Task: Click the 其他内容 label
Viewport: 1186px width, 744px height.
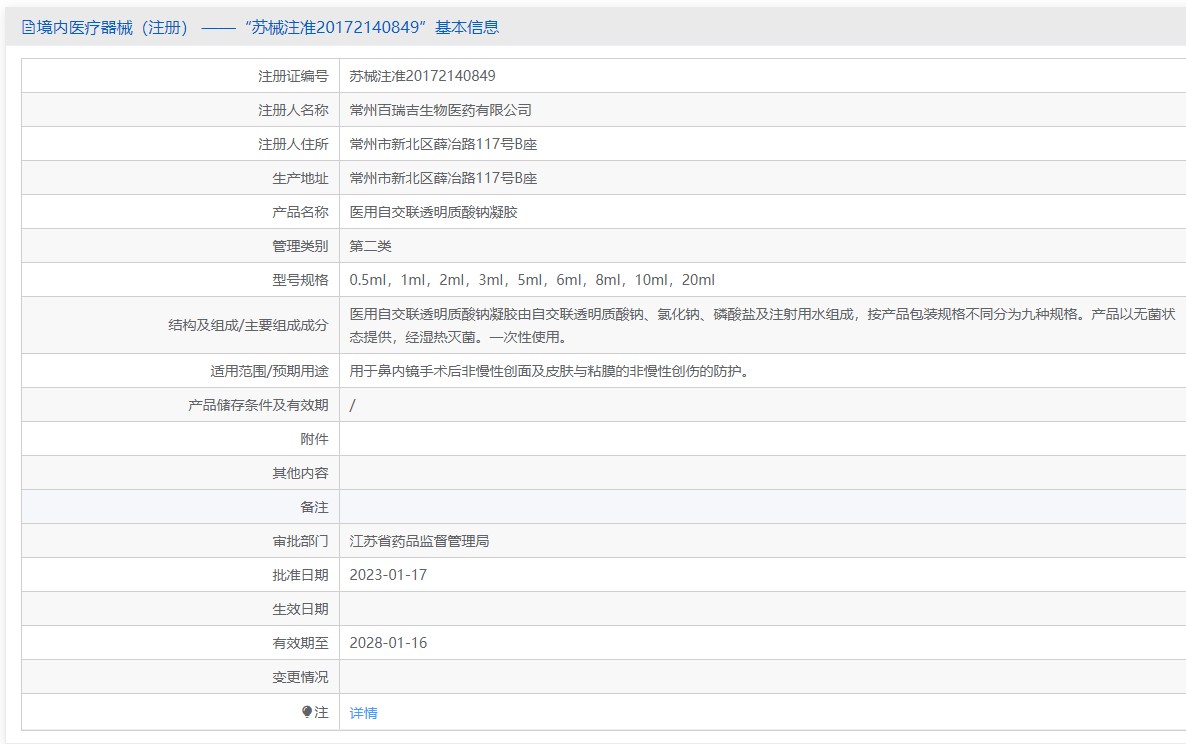Action: [x=300, y=473]
